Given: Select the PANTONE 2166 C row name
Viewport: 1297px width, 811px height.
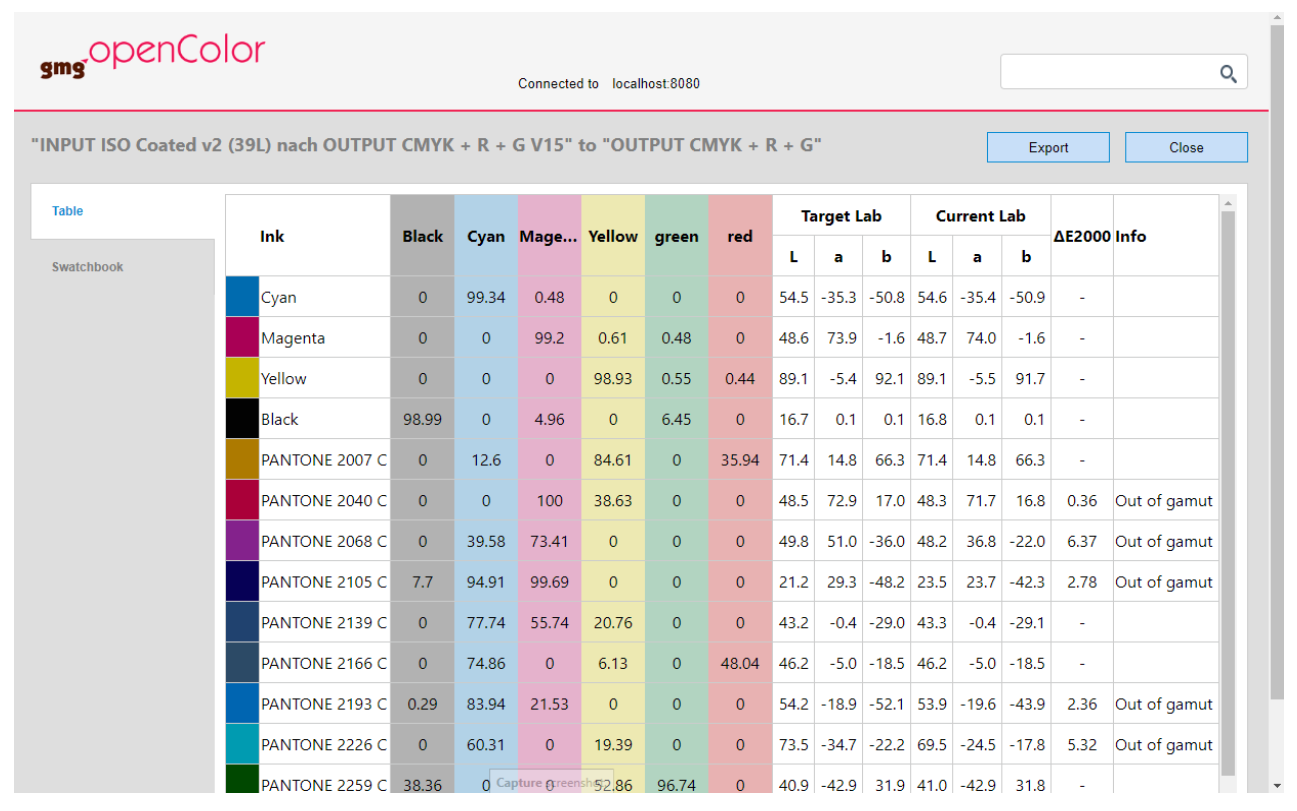Looking at the screenshot, I should (325, 663).
